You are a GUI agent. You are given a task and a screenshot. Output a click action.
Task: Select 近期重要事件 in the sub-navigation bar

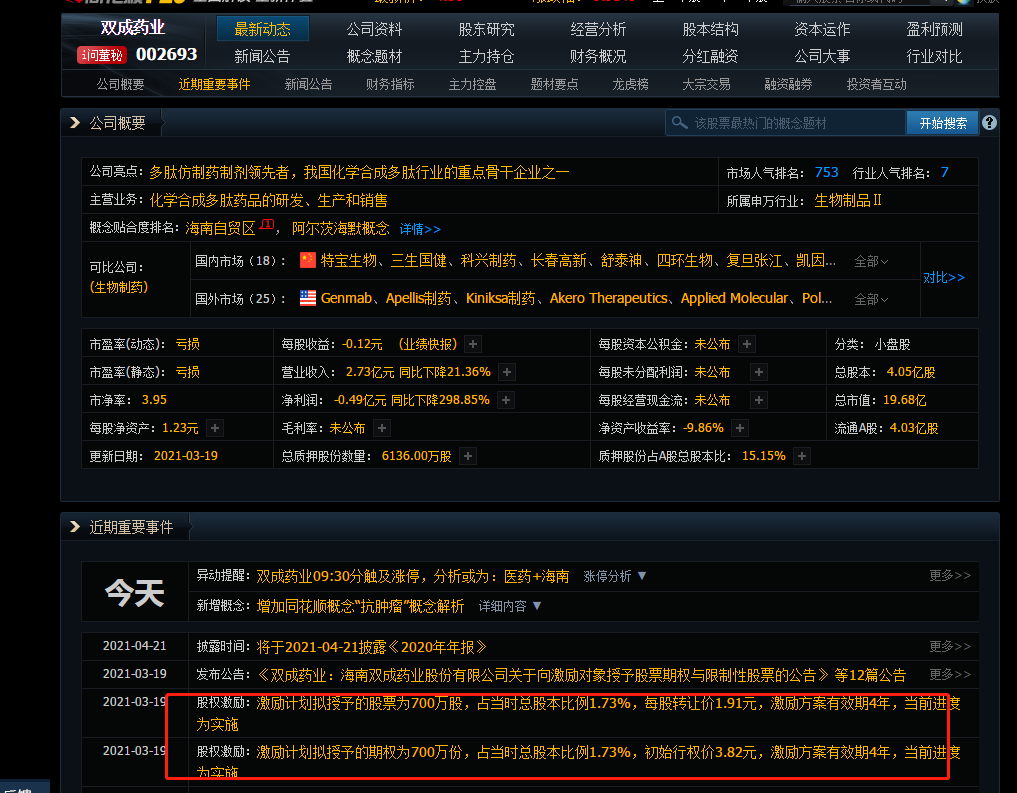click(214, 84)
